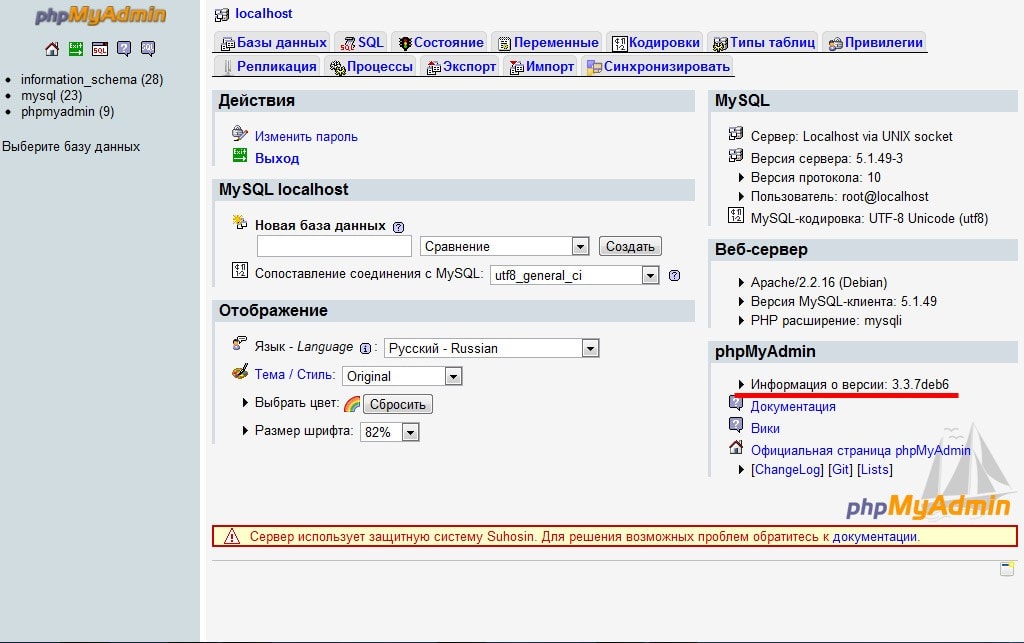This screenshot has width=1024, height=643.
Task: Select the mysql (23) database
Action: (x=52, y=95)
